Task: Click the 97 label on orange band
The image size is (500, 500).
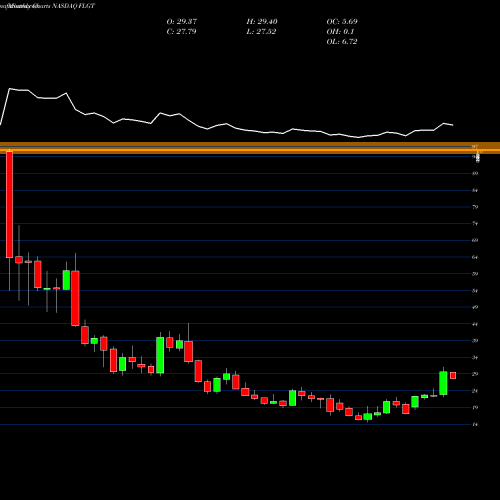Action: click(x=475, y=147)
